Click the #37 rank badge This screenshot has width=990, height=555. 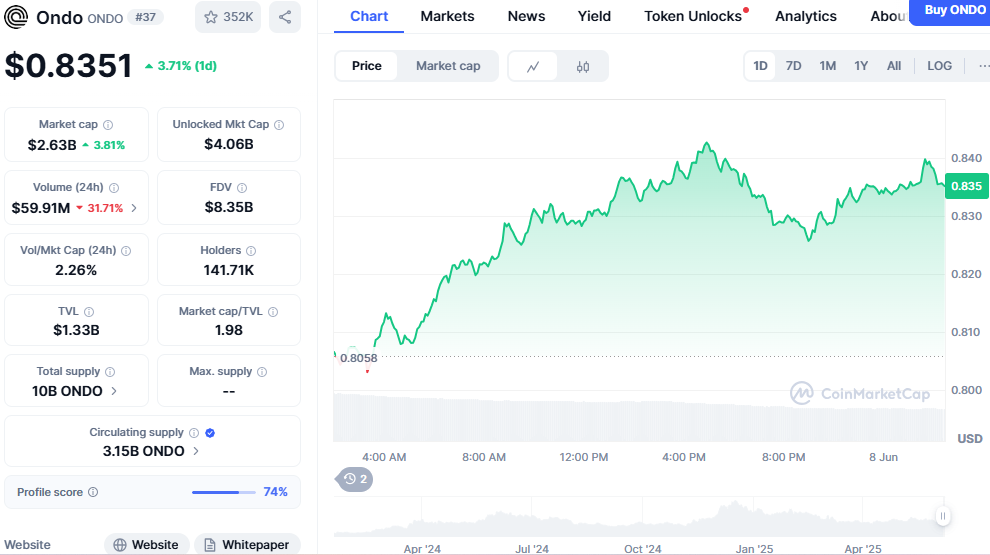pyautogui.click(x=145, y=17)
